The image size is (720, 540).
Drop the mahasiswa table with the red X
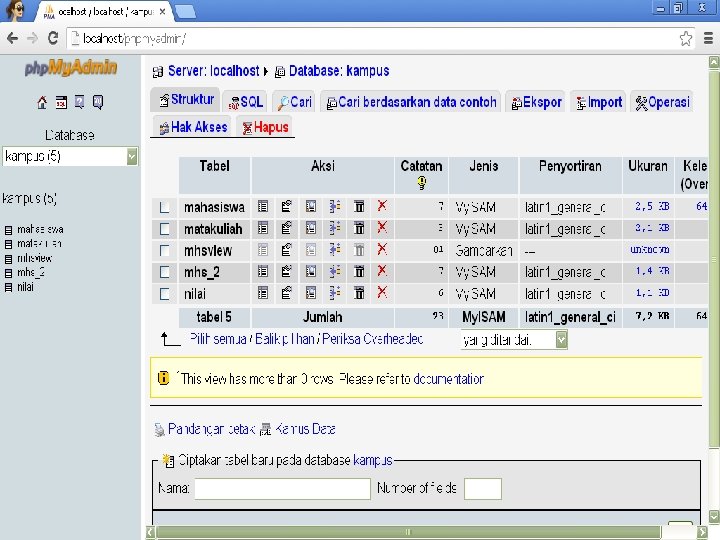tap(382, 206)
